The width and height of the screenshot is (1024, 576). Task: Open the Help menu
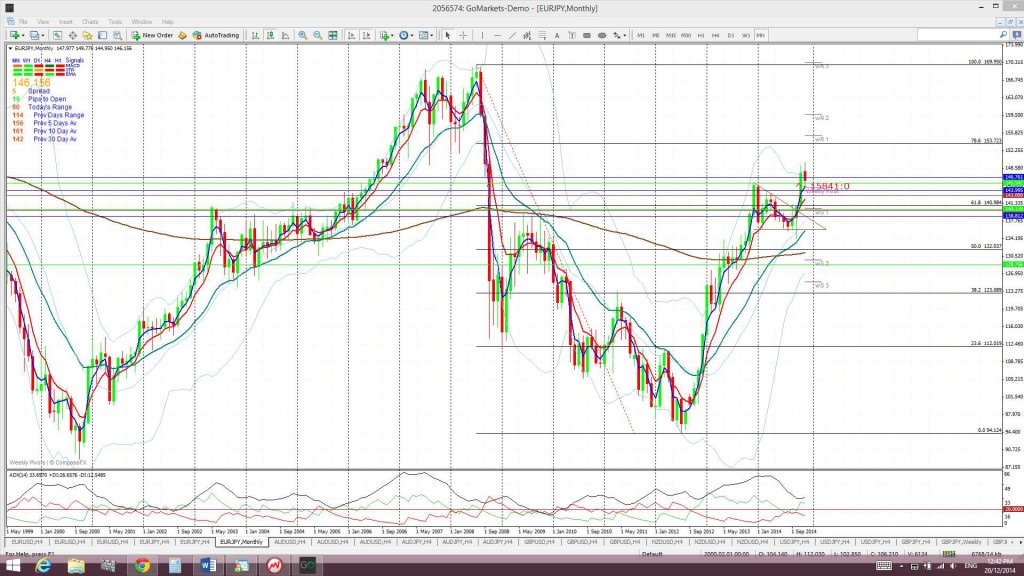click(168, 22)
